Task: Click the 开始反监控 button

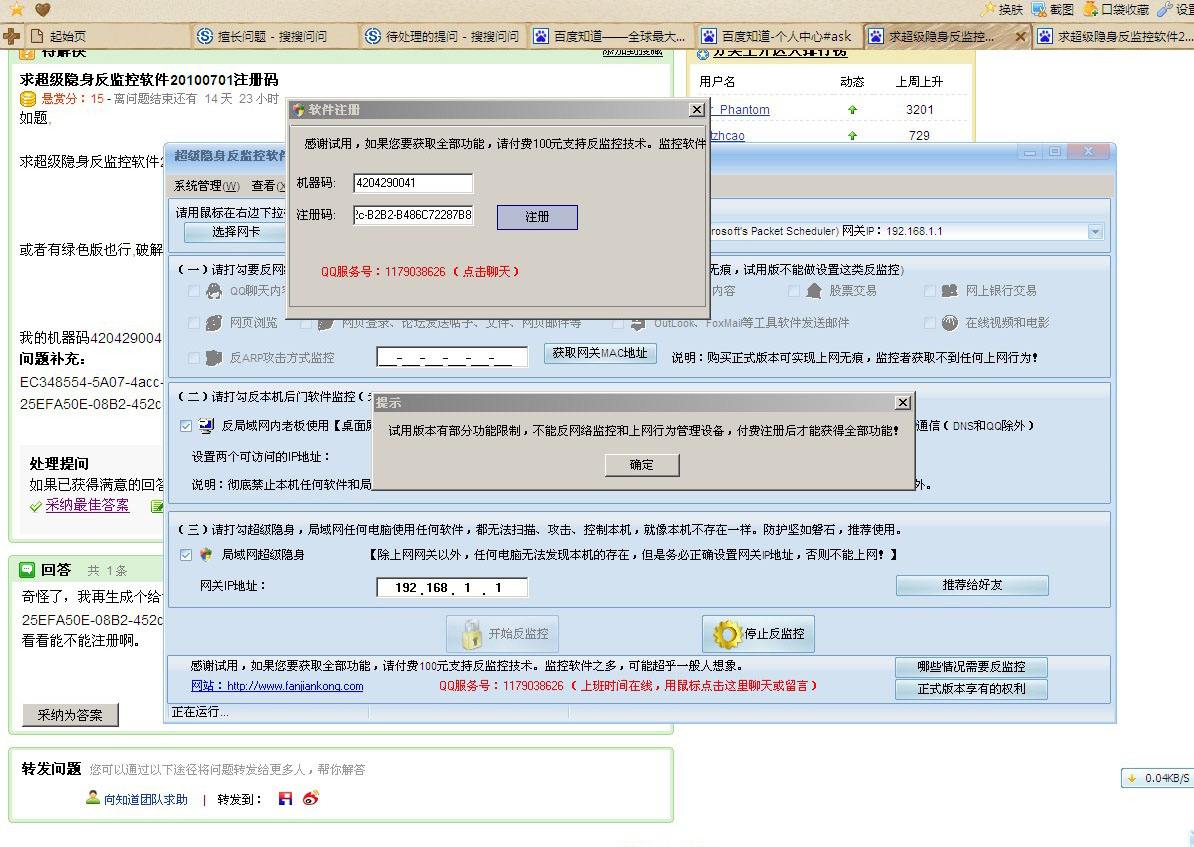Action: tap(503, 634)
